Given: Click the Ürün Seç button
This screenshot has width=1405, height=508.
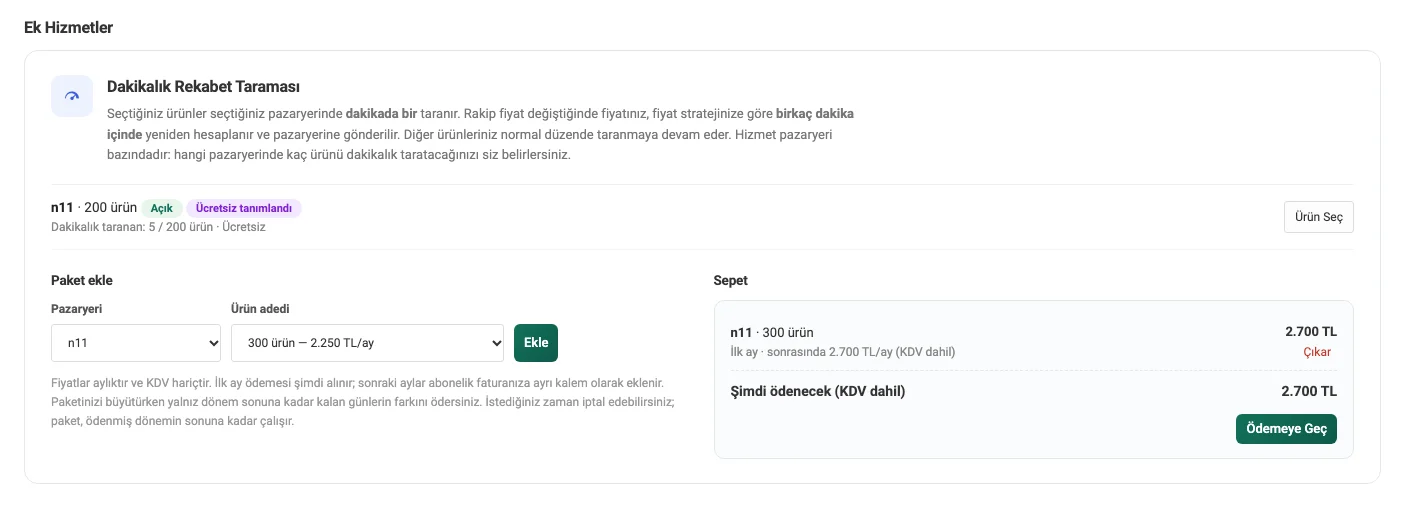Looking at the screenshot, I should coord(1318,217).
